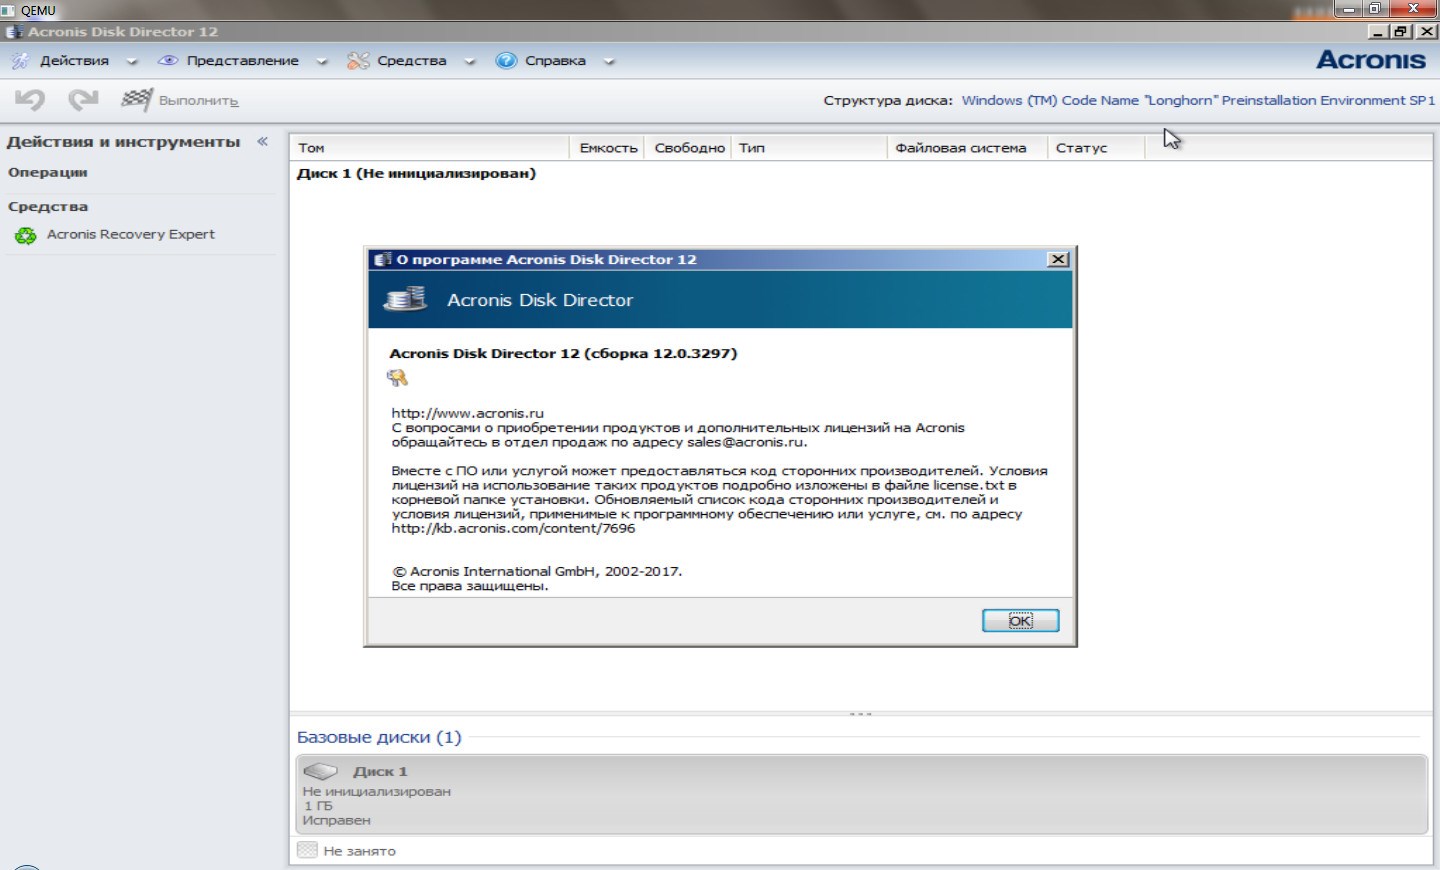
Task: Click the Диск 1 drive icon
Action: [321, 771]
